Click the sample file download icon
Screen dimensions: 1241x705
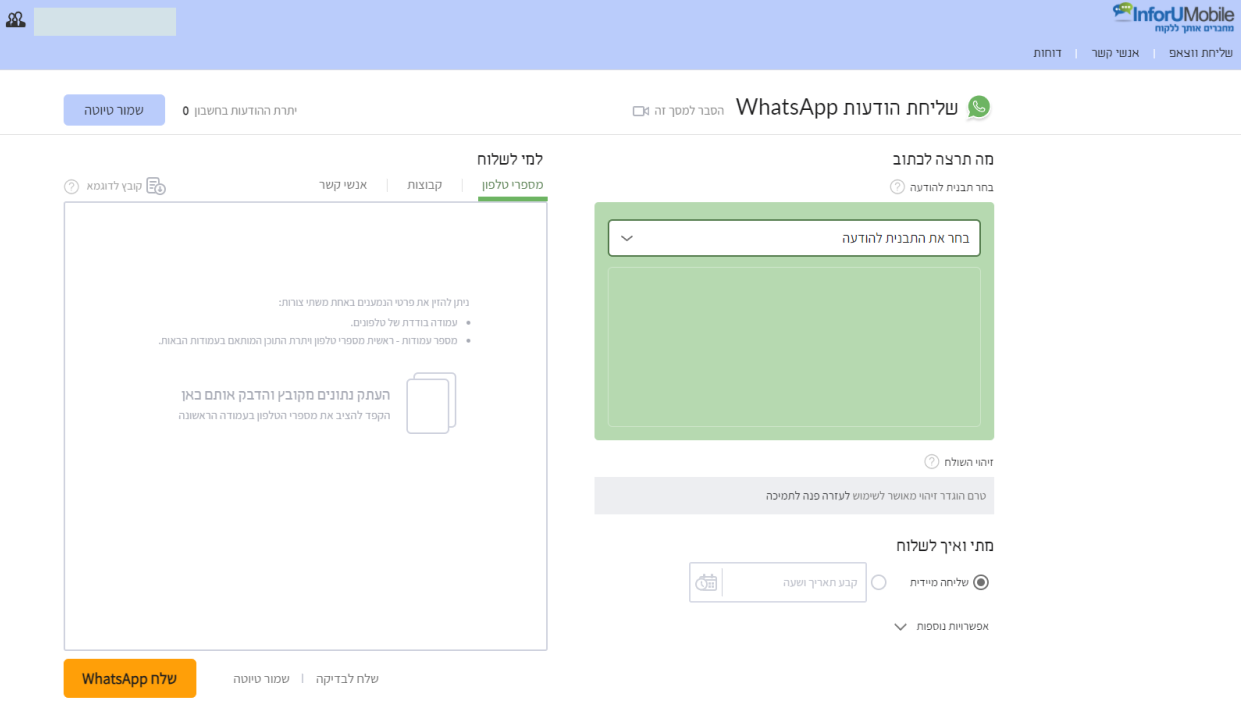pyautogui.click(x=156, y=186)
